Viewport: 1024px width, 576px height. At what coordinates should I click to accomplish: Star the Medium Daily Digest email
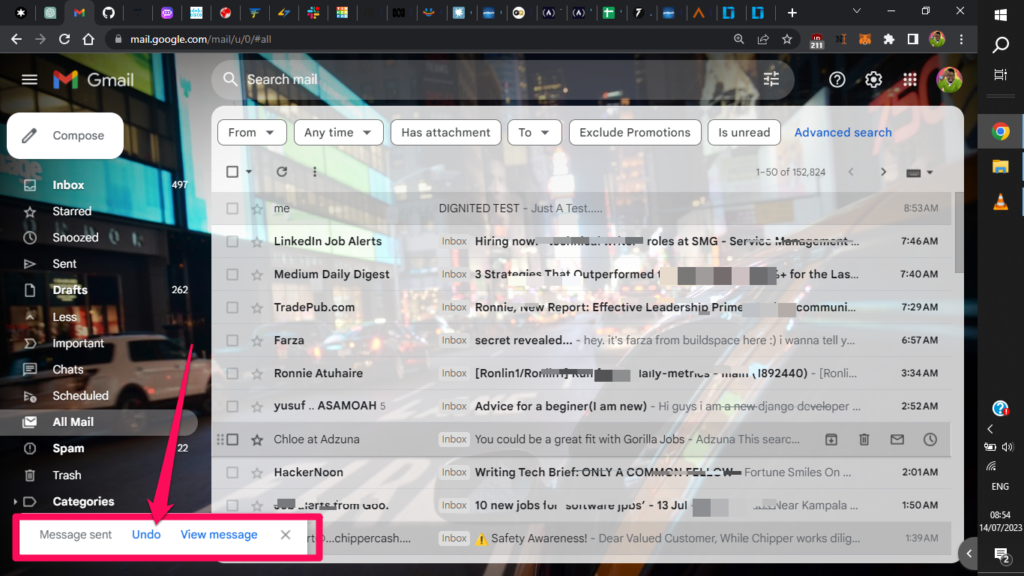tap(257, 275)
